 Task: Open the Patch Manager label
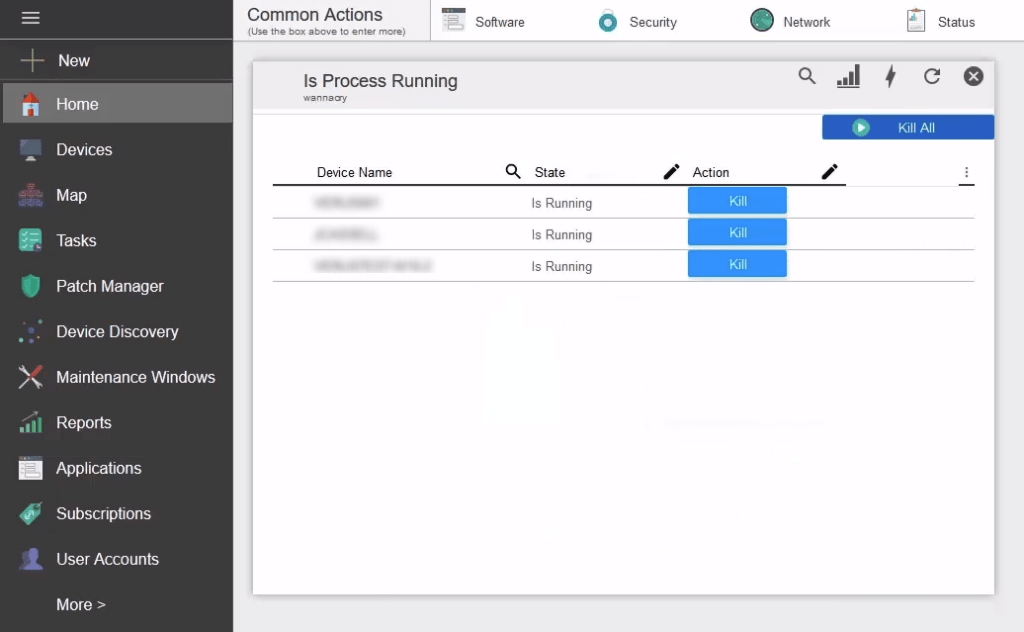(x=110, y=286)
